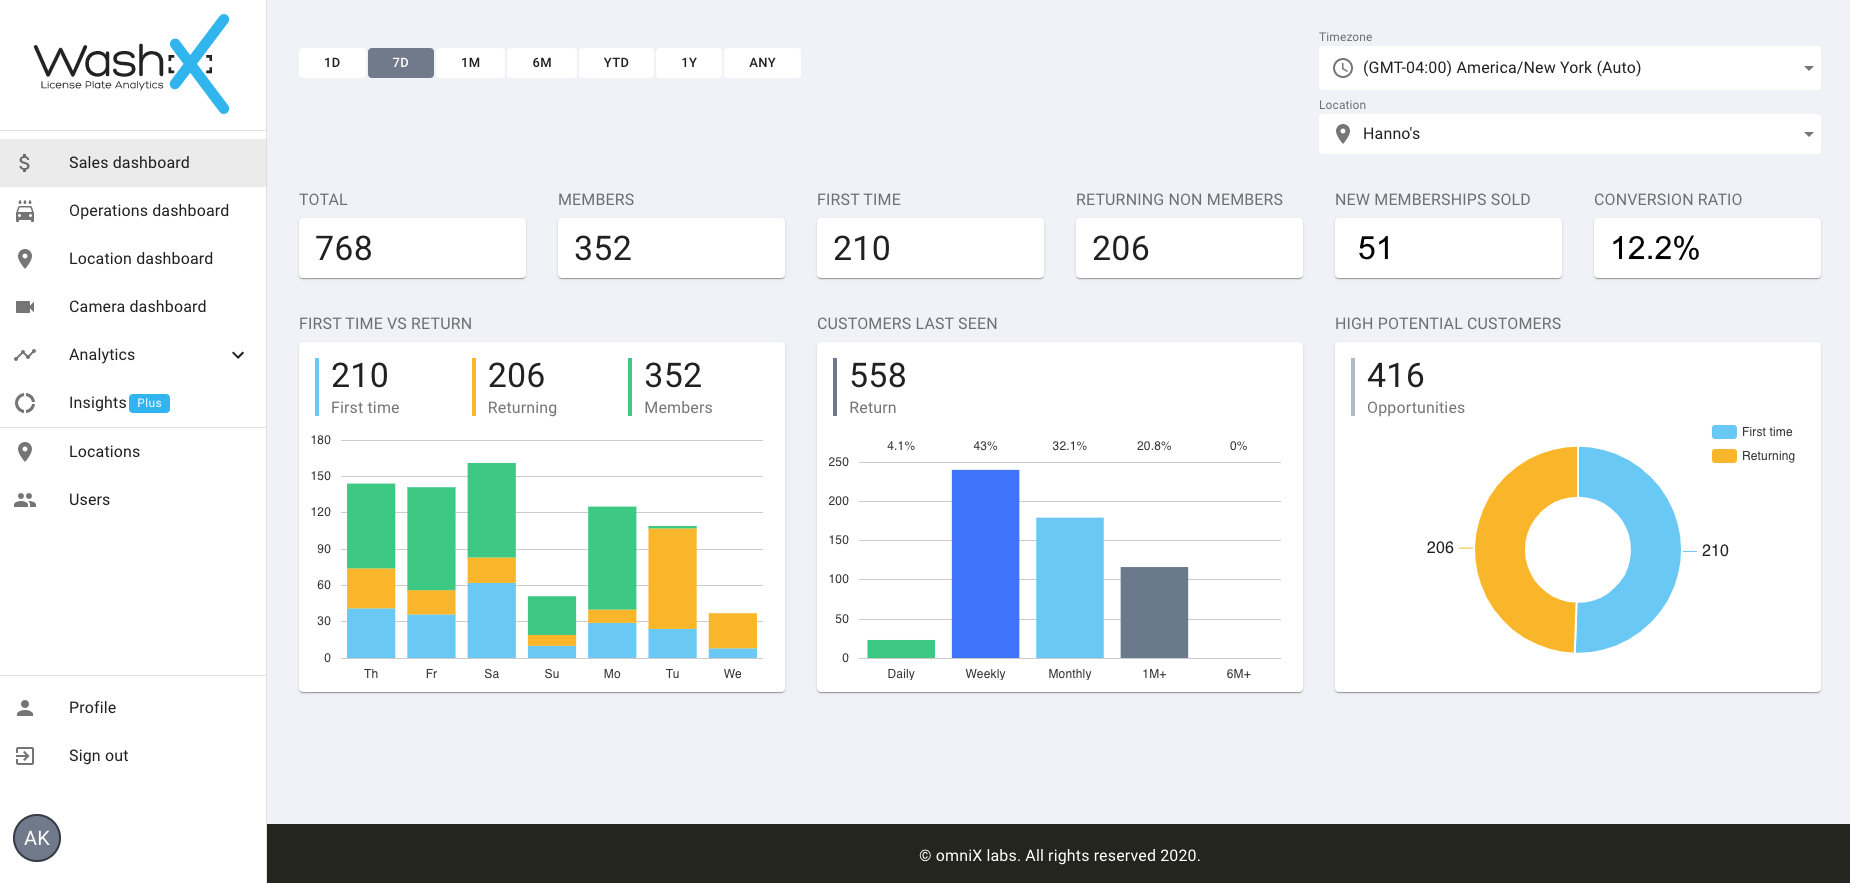Go to Location dashboard
Image resolution: width=1850 pixels, height=883 pixels.
pyautogui.click(x=140, y=259)
